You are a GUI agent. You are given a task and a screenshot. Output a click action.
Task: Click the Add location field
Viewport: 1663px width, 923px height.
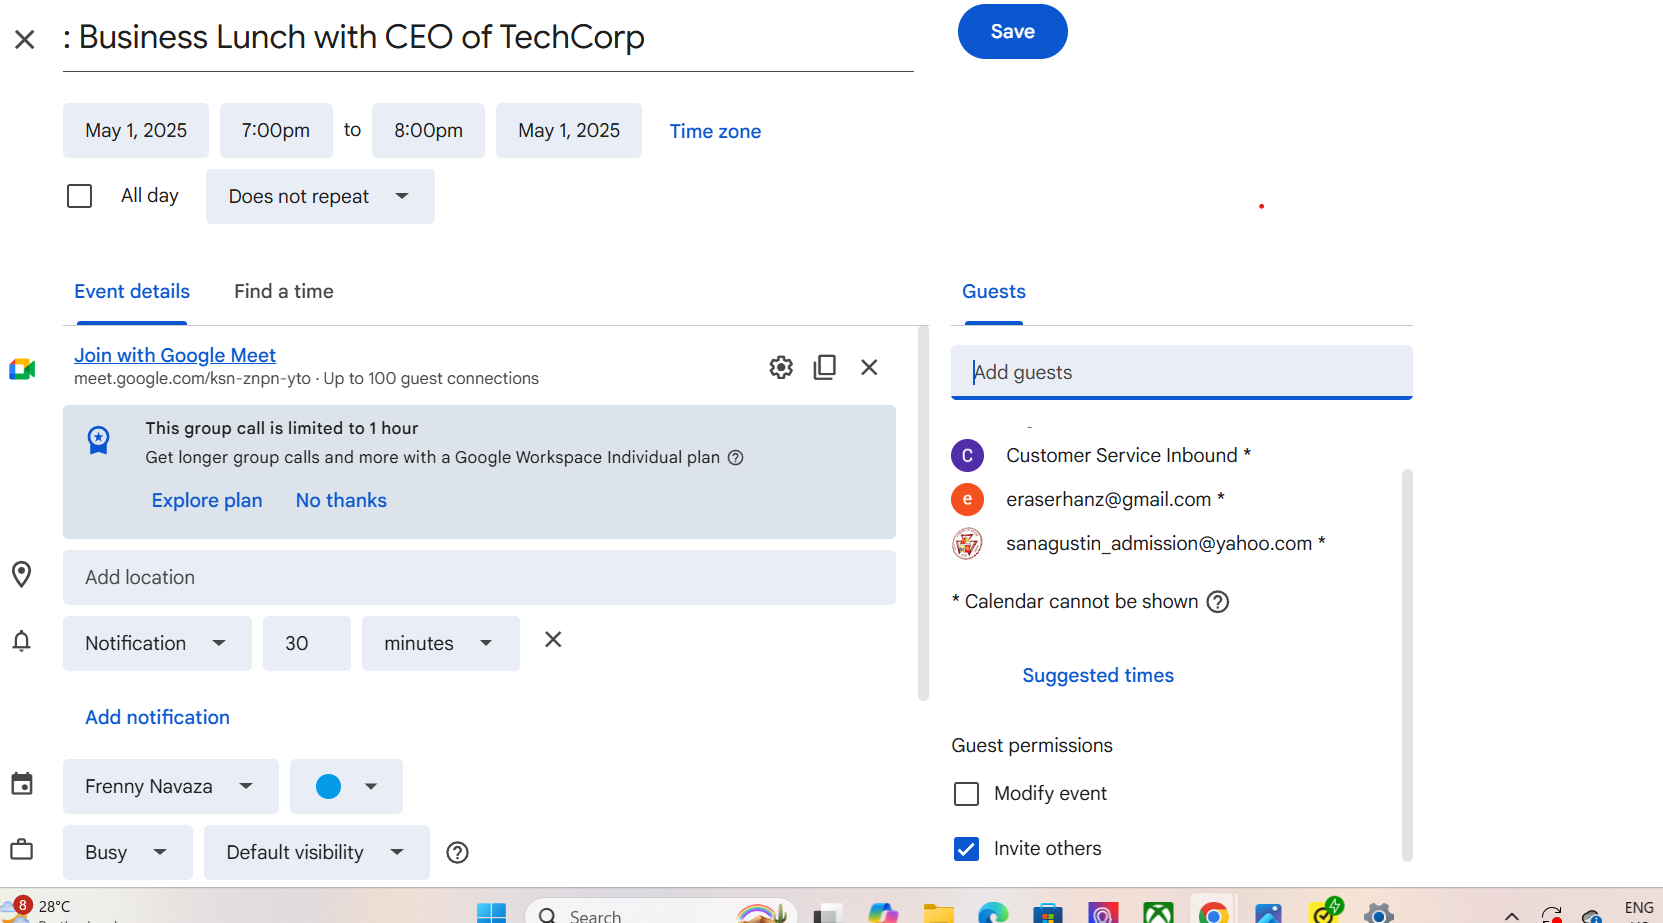click(x=479, y=578)
